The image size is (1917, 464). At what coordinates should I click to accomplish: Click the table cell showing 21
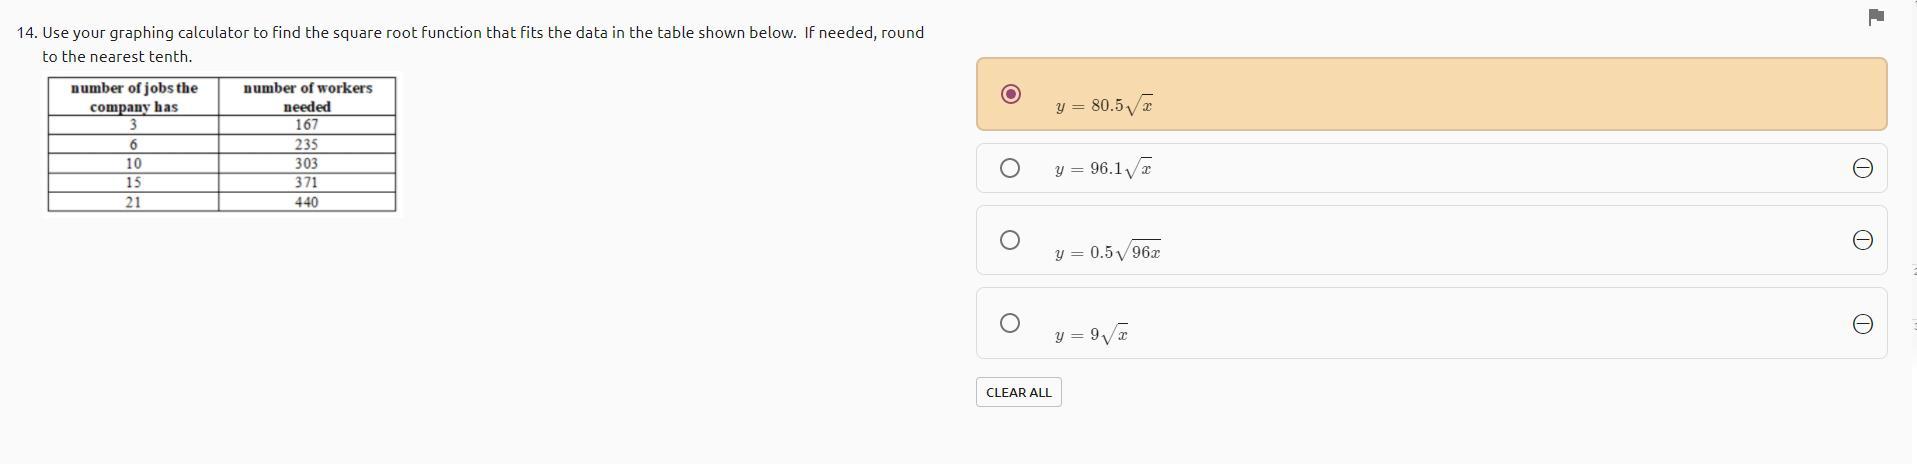[x=133, y=202]
